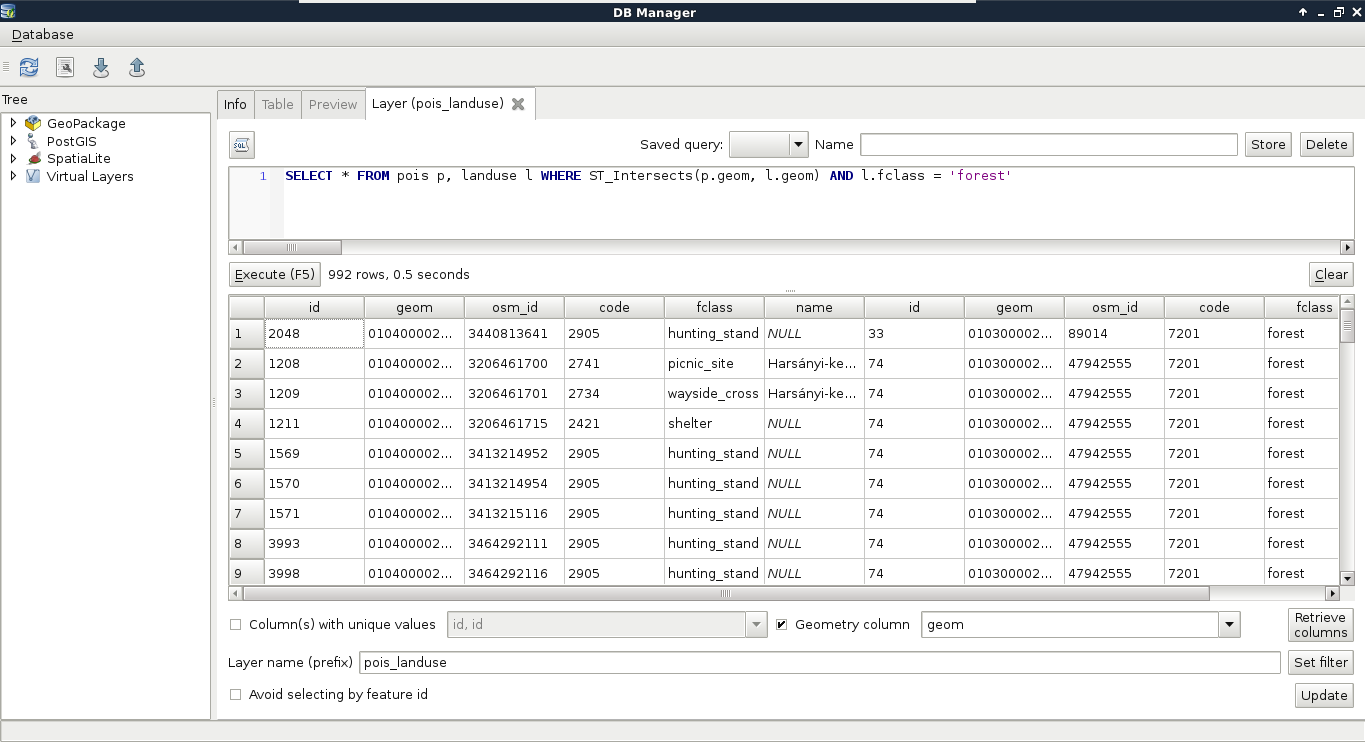Click the SQL file icon above query editor
The image size is (1365, 742).
(x=241, y=145)
